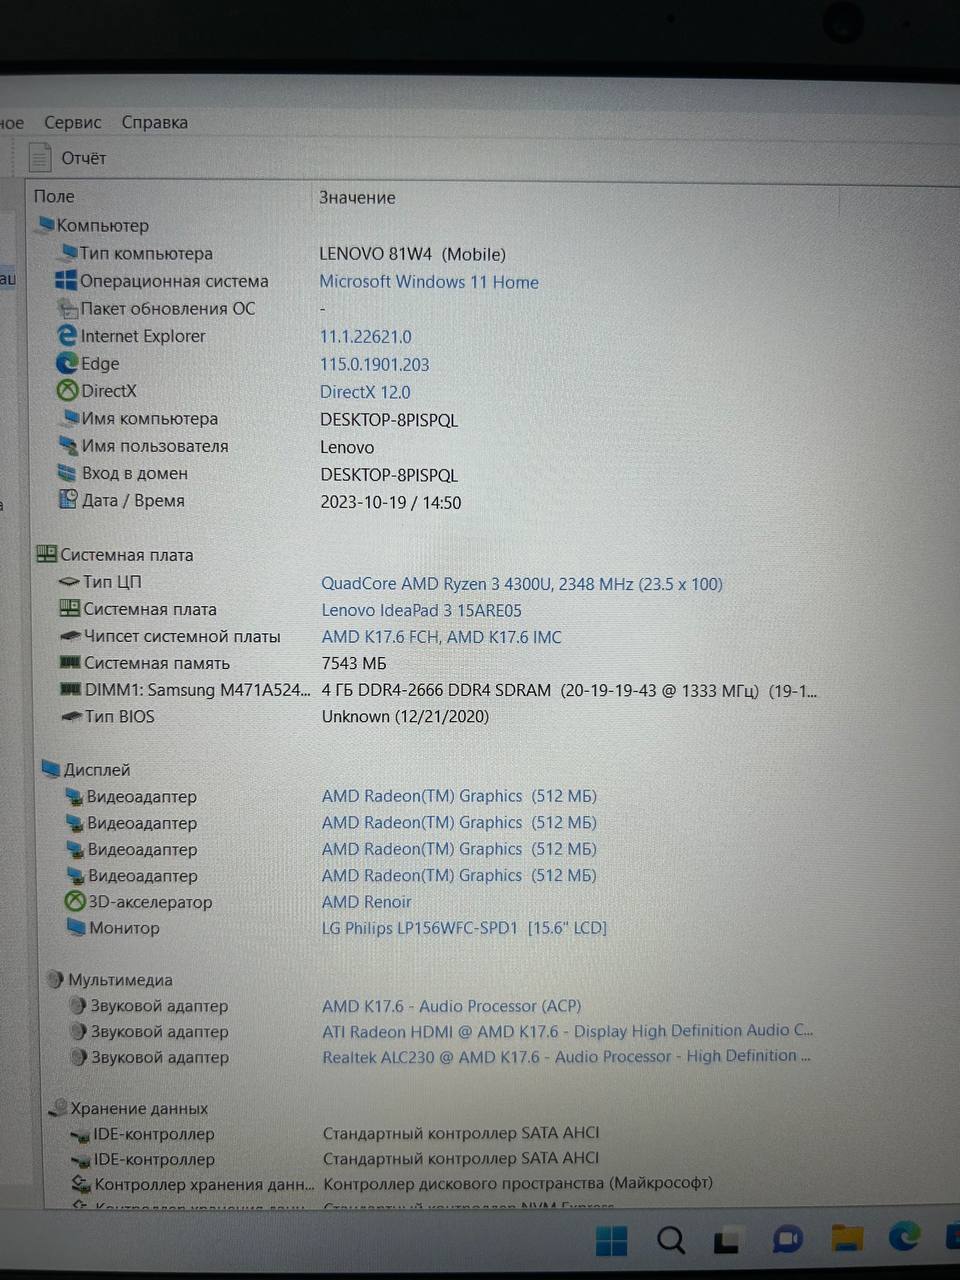Select the DESKTOP-8PISPQL value in Вход в домен row
960x1280 pixels.
click(389, 475)
